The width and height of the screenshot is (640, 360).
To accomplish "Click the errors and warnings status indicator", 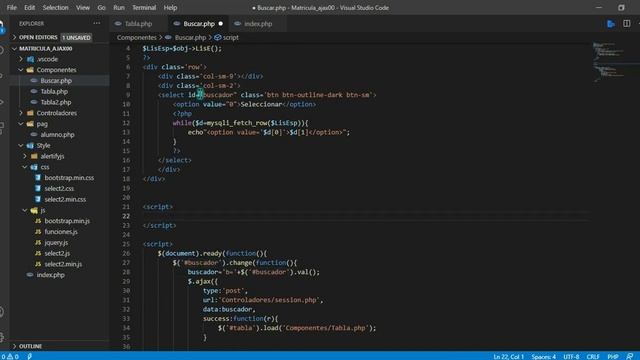I will tap(10, 356).
